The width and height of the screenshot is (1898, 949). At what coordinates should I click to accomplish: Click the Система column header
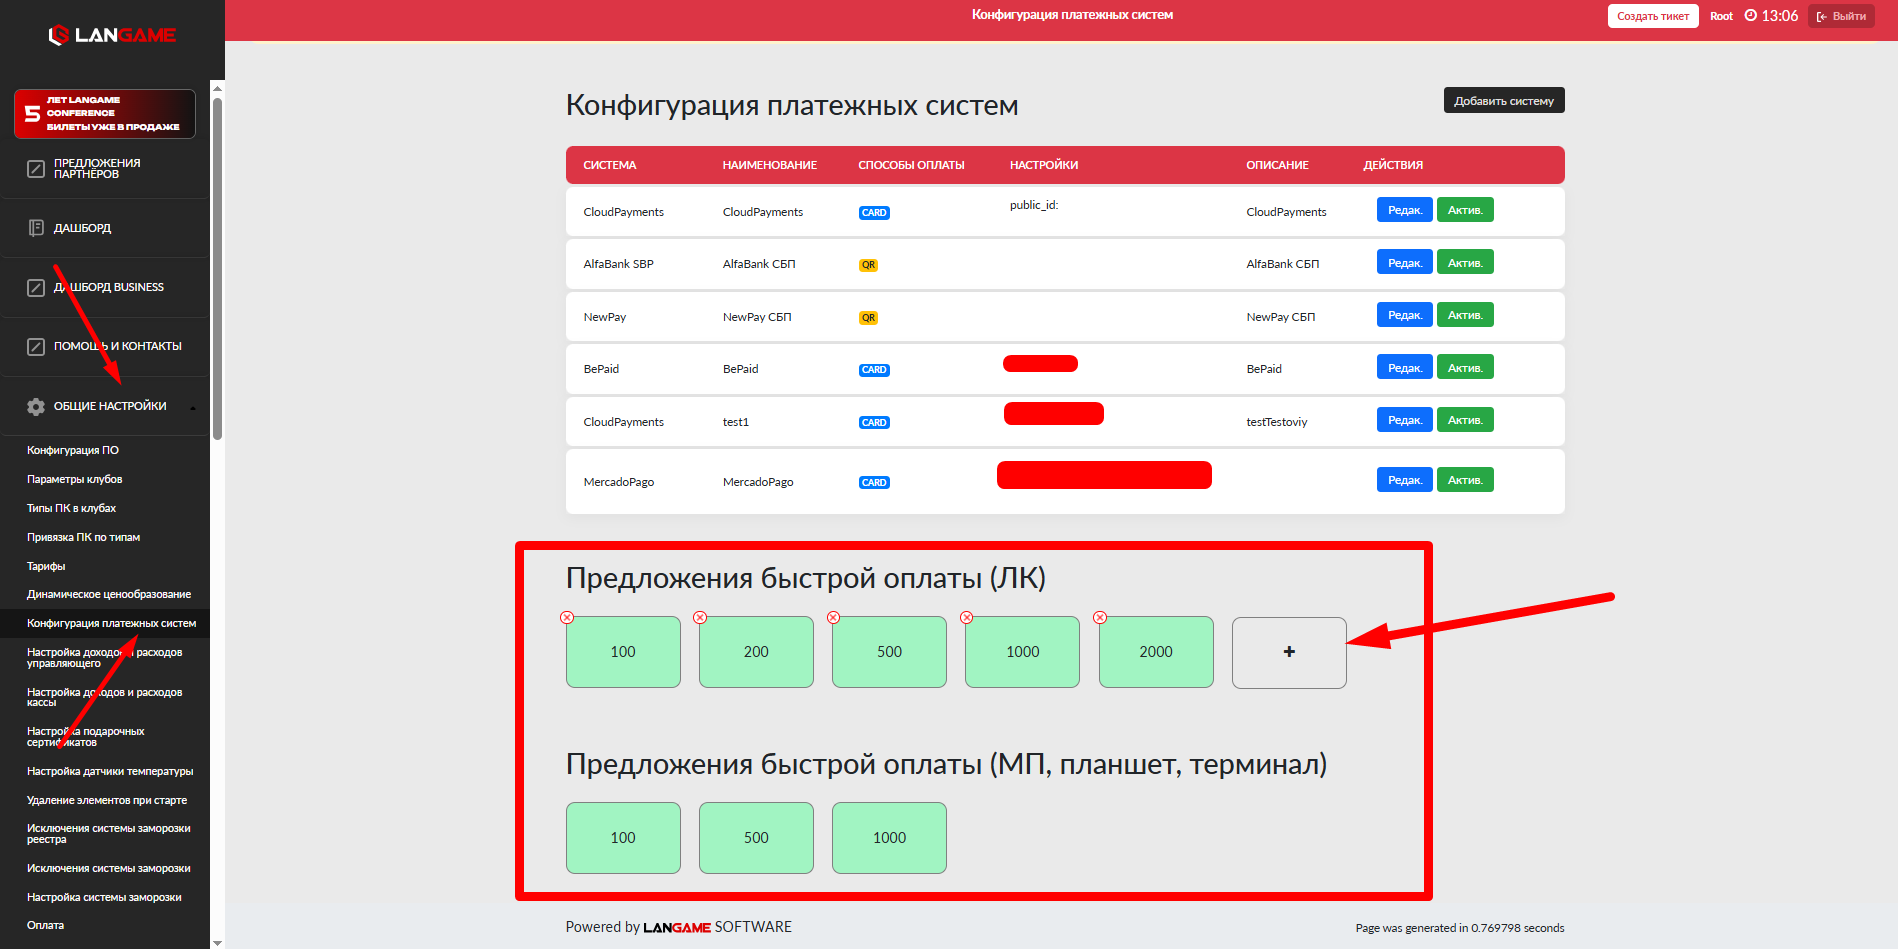tap(610, 165)
